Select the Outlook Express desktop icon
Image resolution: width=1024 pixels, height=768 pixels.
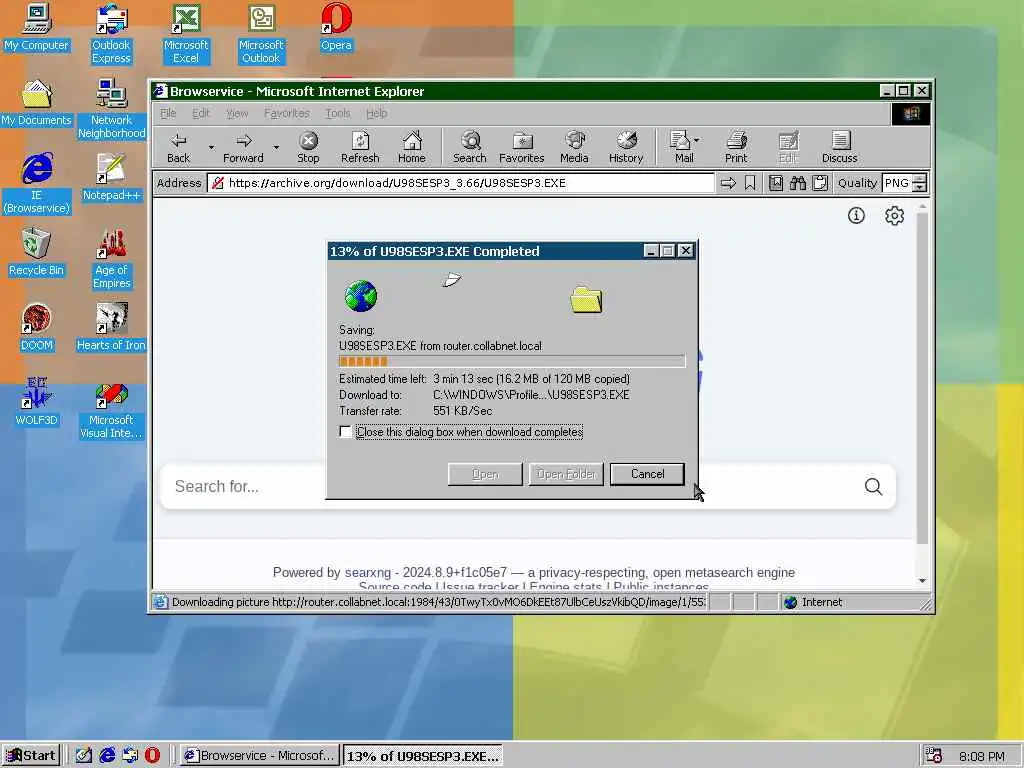pos(111,33)
